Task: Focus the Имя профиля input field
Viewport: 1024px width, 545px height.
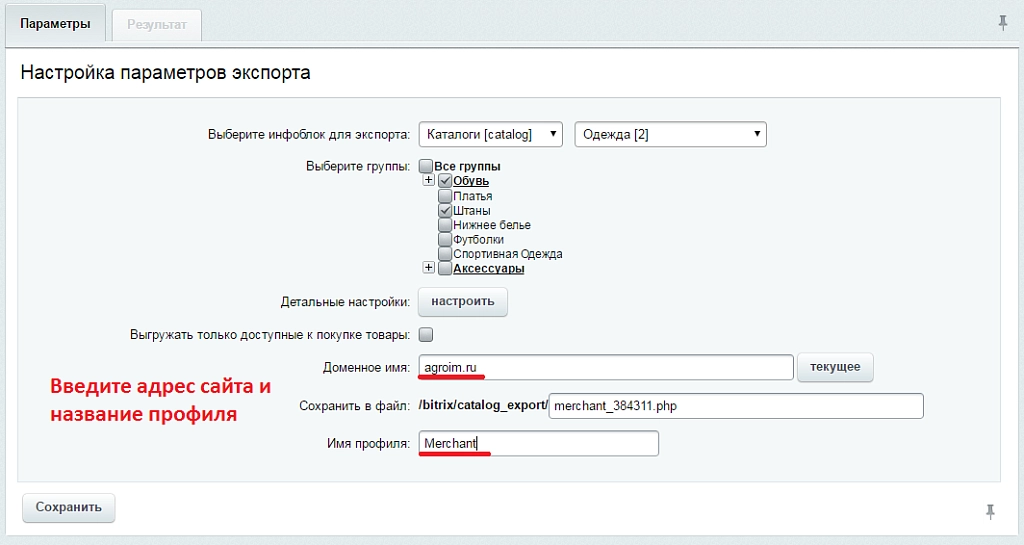Action: [x=539, y=444]
